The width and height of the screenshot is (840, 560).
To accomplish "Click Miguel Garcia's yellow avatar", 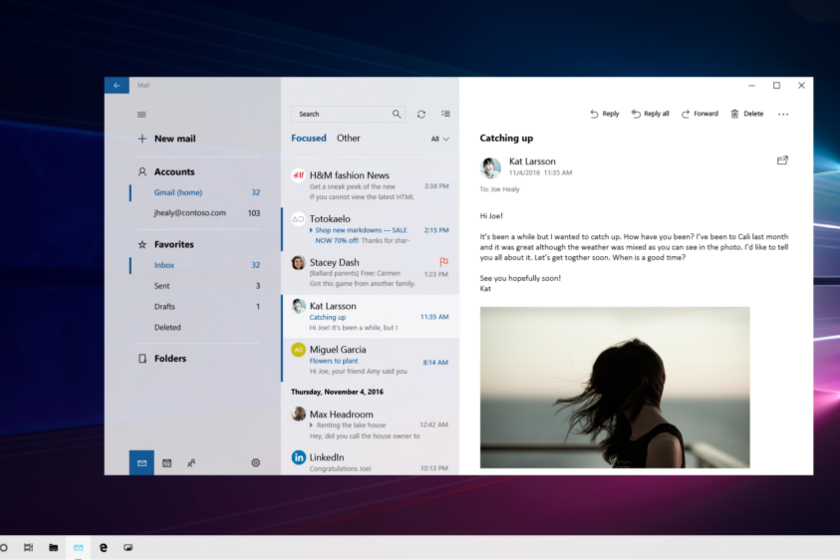I will [298, 349].
